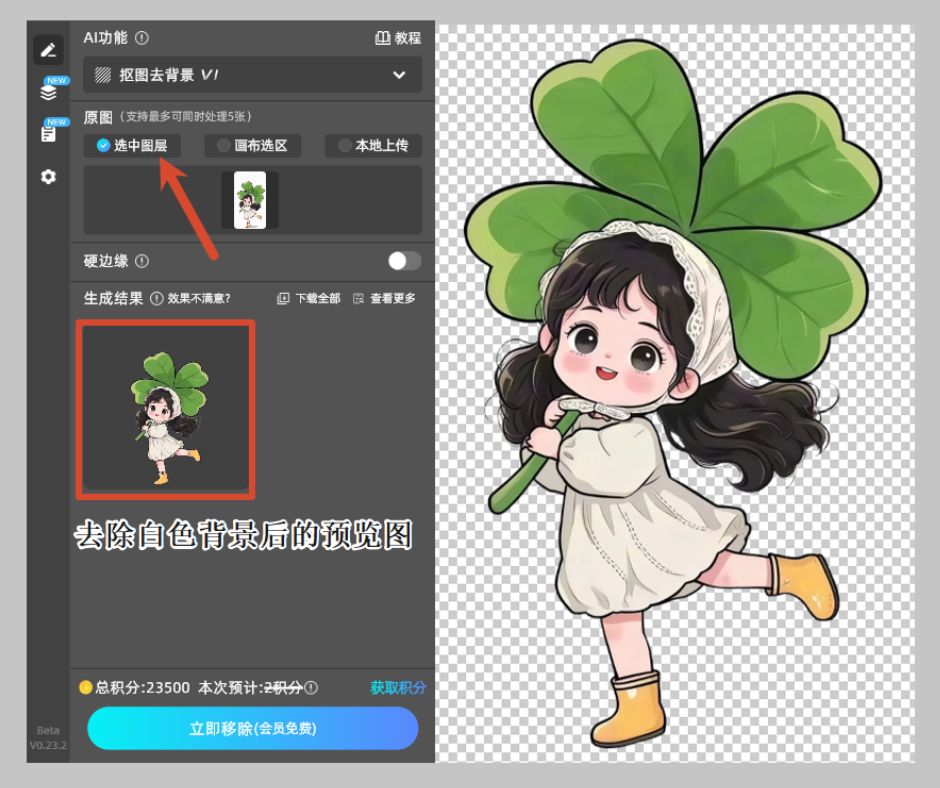Choose the 本地上传 radio option
The image size is (940, 788).
click(373, 145)
